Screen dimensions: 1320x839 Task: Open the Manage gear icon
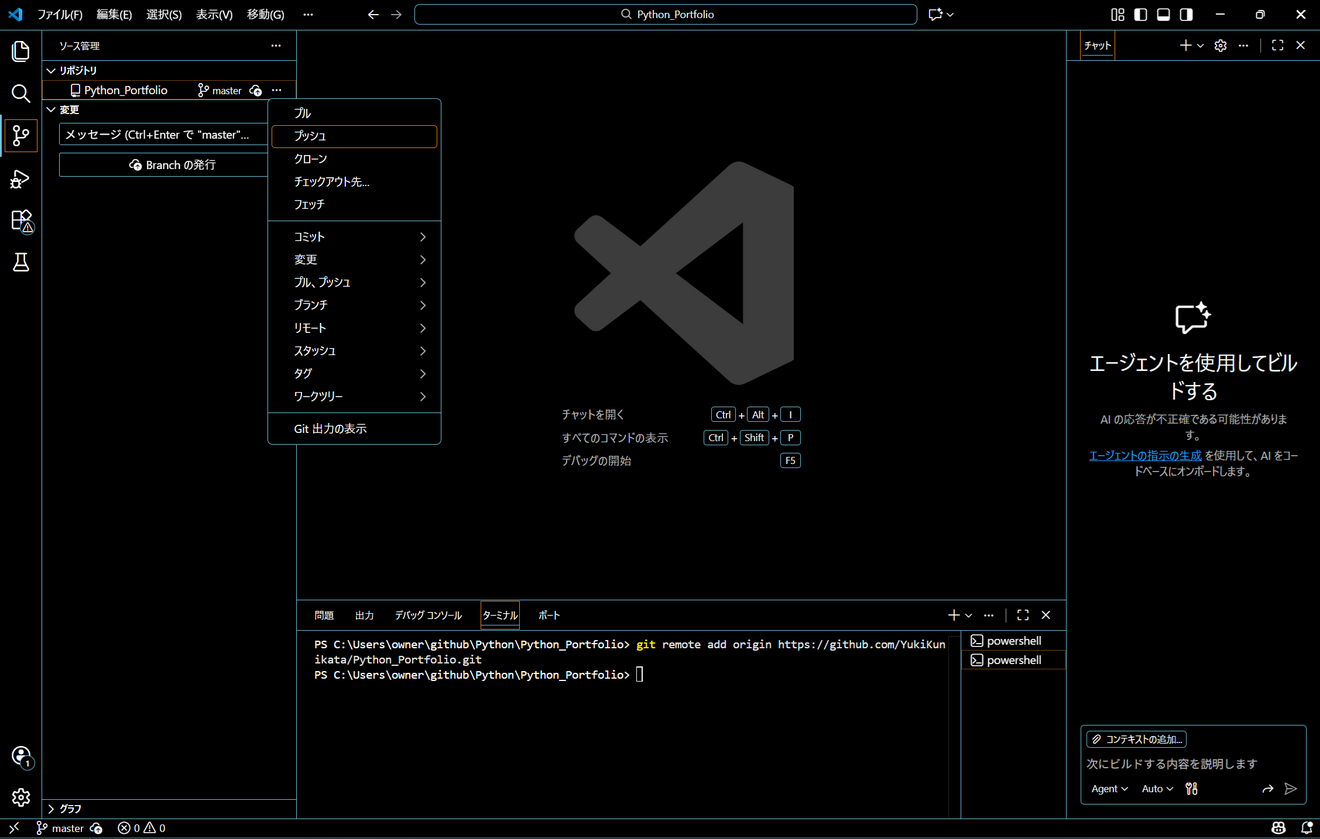click(20, 798)
